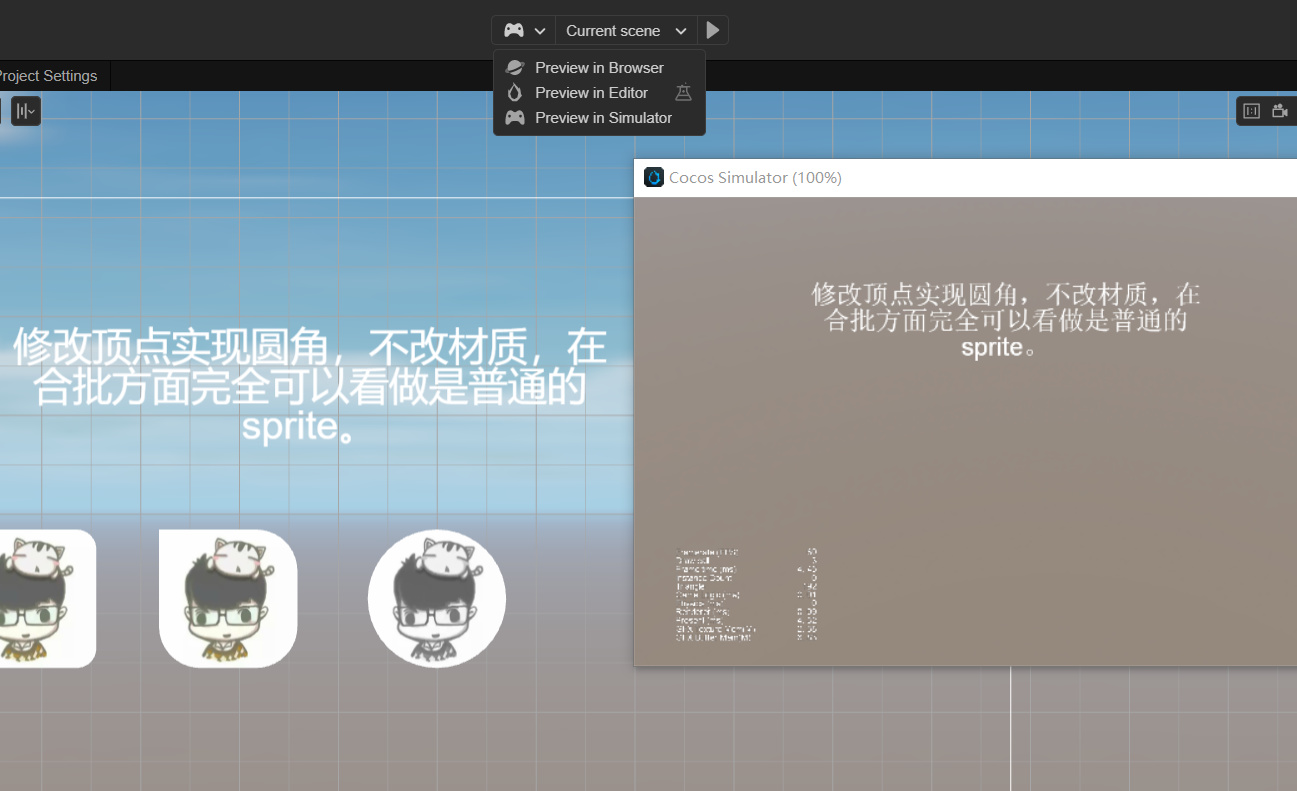This screenshot has width=1297, height=791.
Task: Select the partially visible avatar sprite at left edge
Action: pyautogui.click(x=48, y=598)
